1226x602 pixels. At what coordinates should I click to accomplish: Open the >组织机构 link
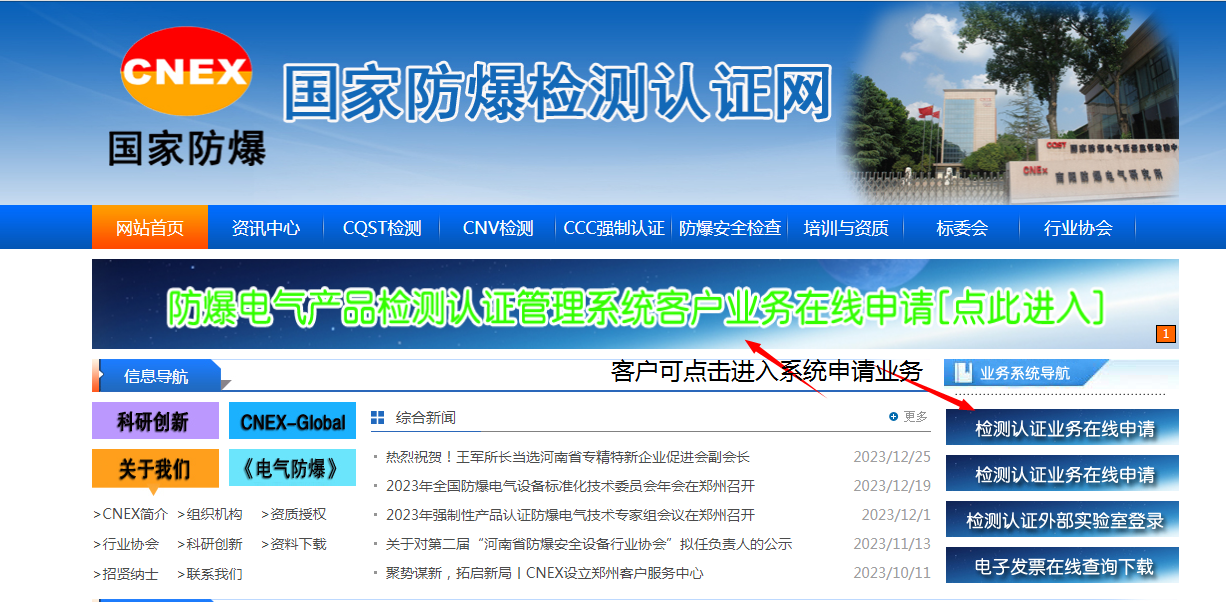click(210, 515)
